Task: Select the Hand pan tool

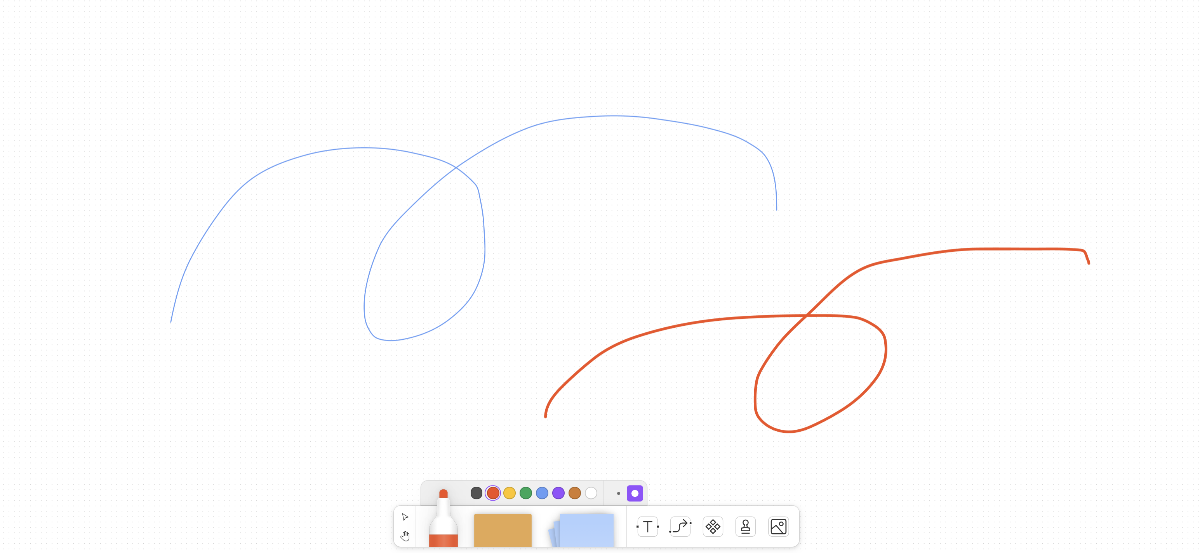Action: tap(405, 536)
